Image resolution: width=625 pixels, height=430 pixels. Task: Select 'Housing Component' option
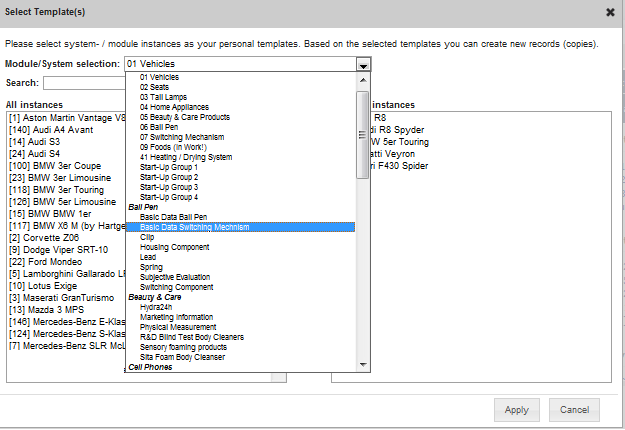174,247
